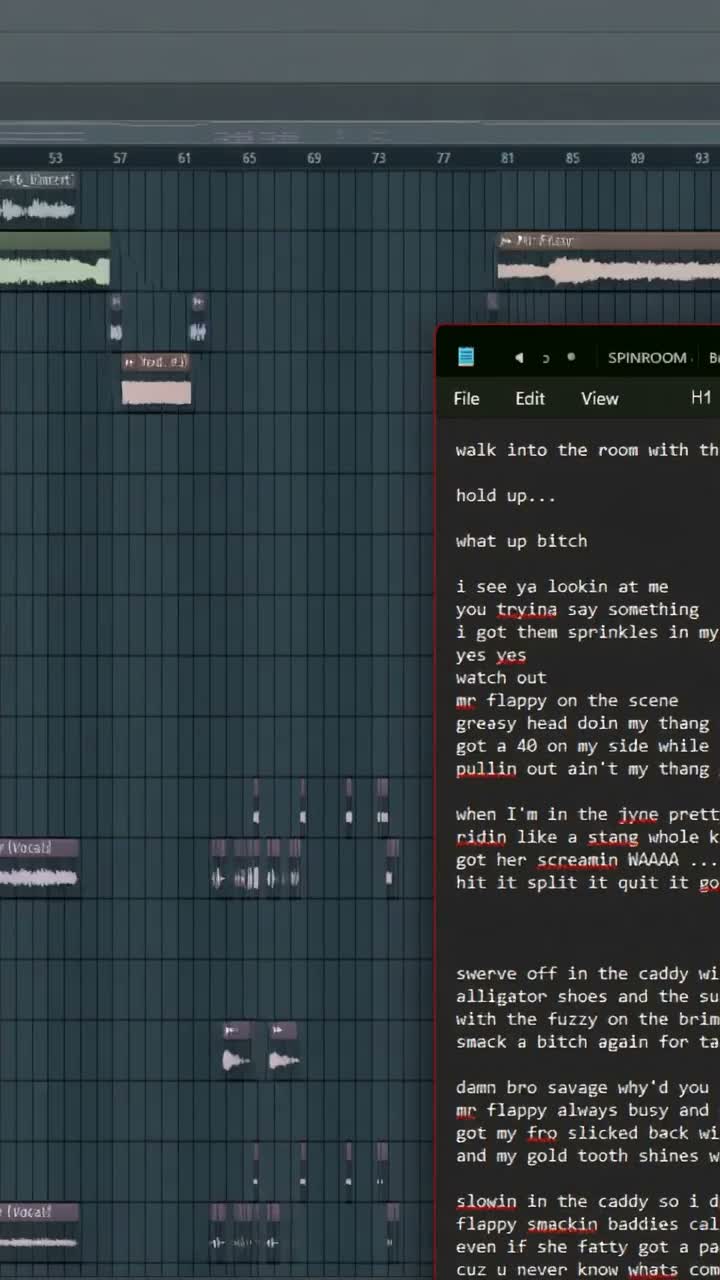This screenshot has width=720, height=1280.
Task: Click bar 53 on the playlist ruler
Action: [55, 158]
